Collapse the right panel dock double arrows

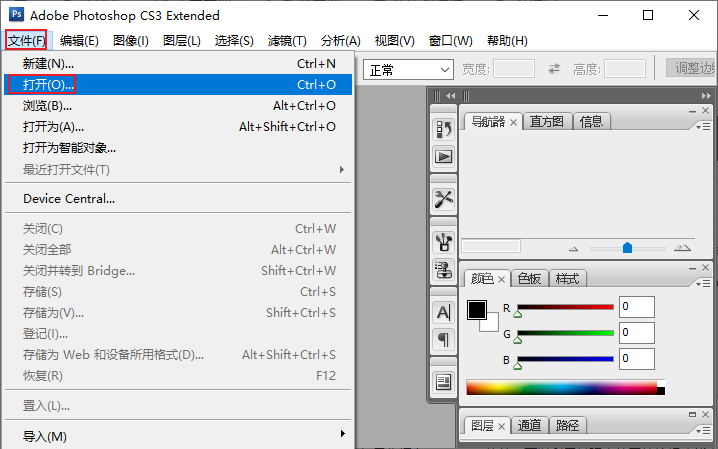706,96
